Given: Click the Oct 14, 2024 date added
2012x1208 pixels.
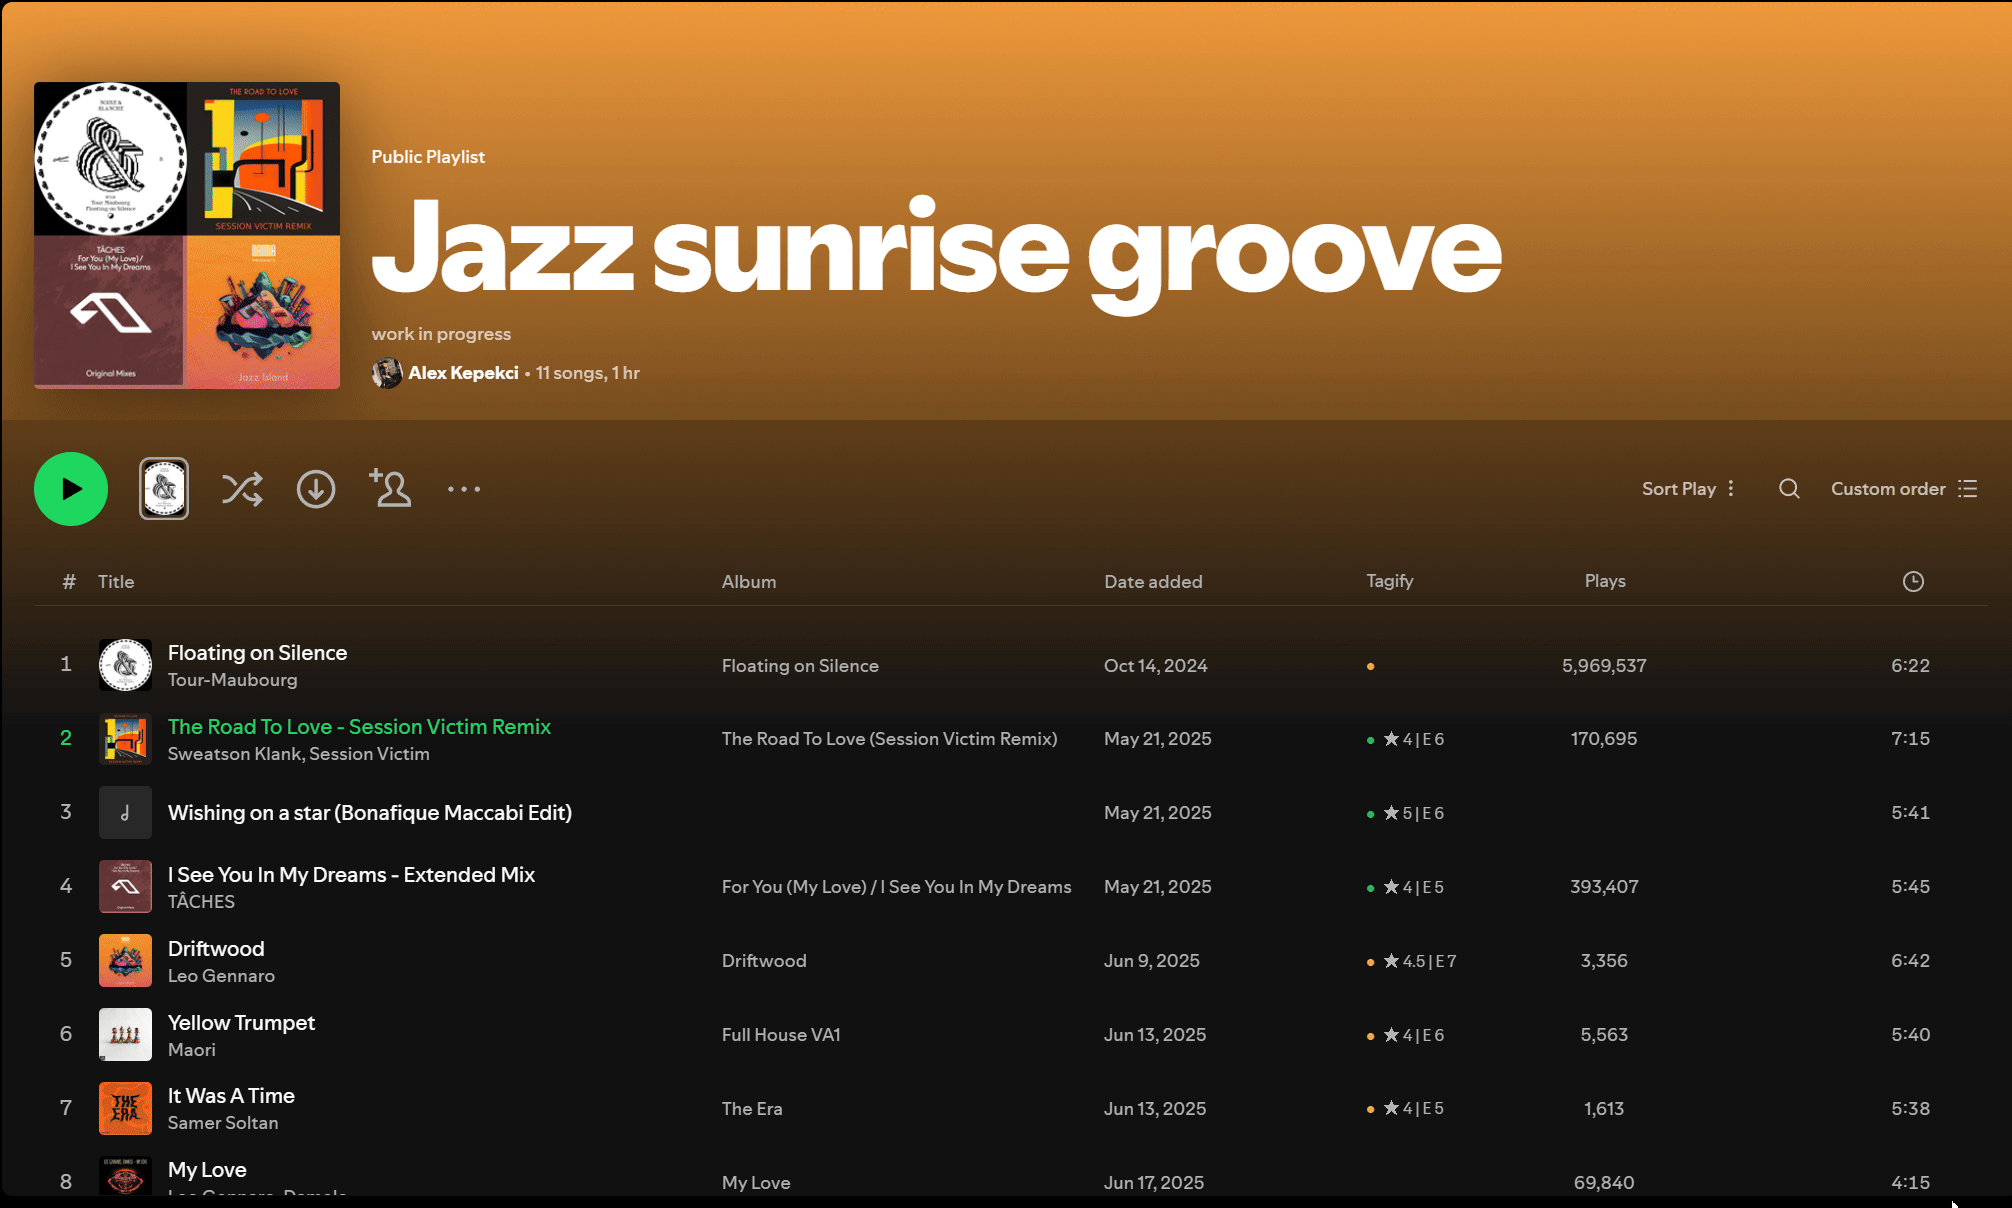Looking at the screenshot, I should (1155, 666).
